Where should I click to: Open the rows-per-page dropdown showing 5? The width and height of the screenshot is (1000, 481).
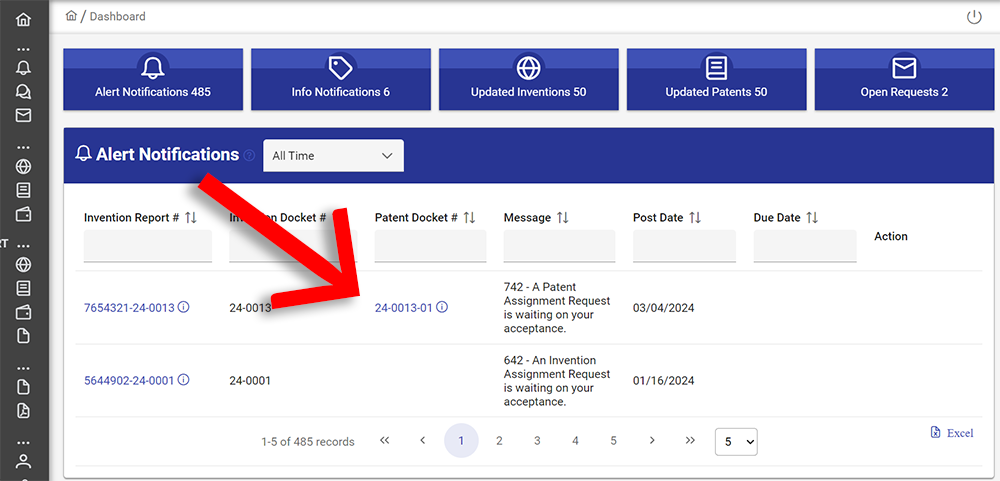[737, 441]
